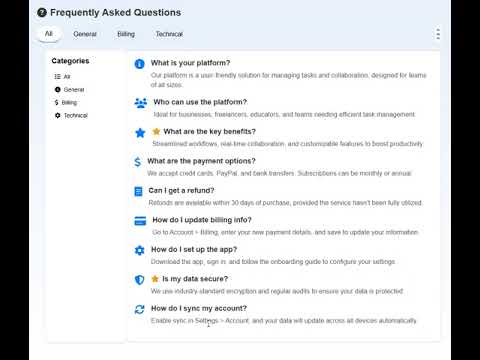Click the shield icon beside data secure question
The width and height of the screenshot is (480, 360).
click(x=139, y=280)
